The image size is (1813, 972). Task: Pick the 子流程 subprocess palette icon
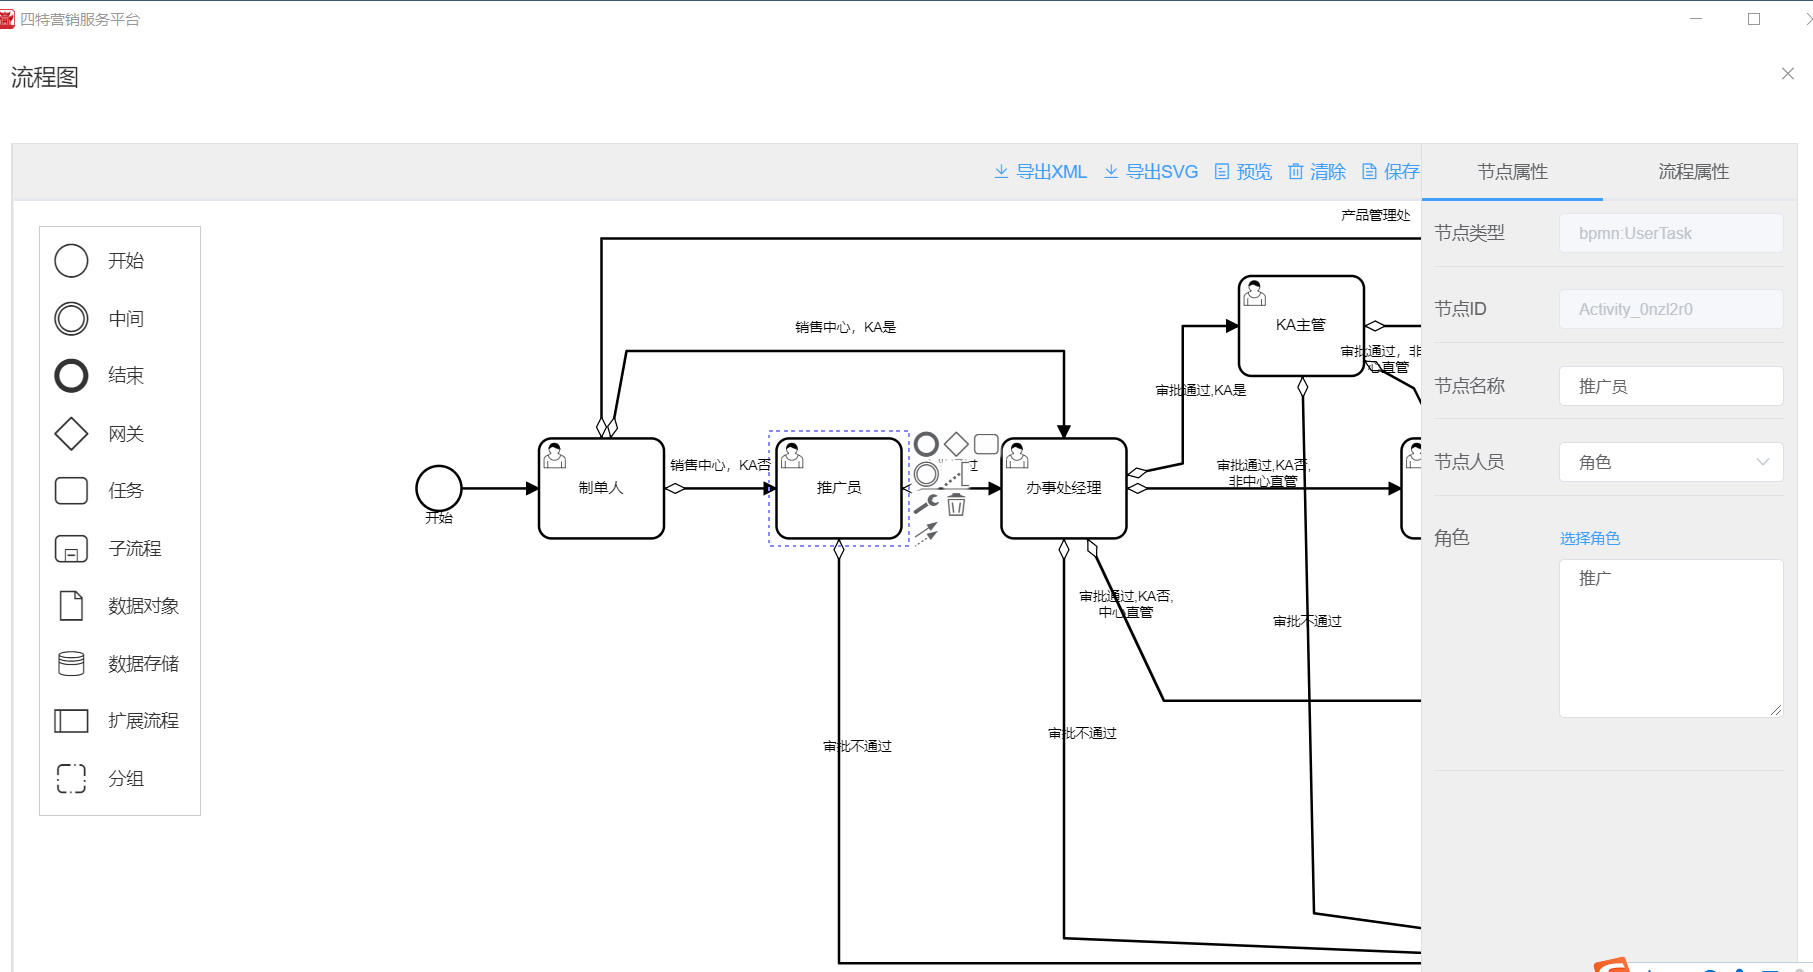point(71,549)
